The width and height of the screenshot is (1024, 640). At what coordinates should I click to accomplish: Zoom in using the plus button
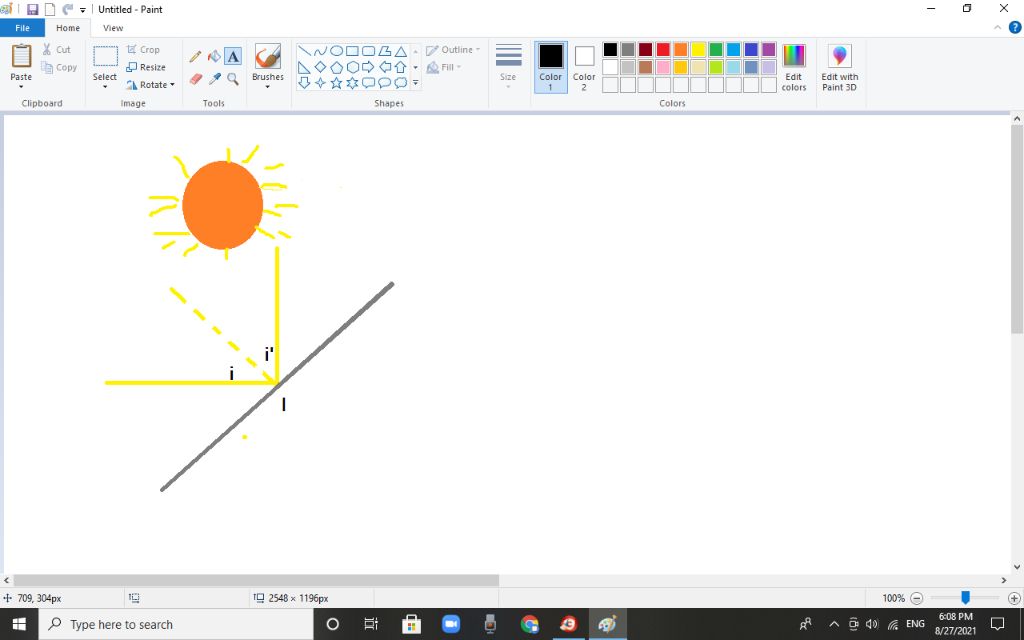1014,598
